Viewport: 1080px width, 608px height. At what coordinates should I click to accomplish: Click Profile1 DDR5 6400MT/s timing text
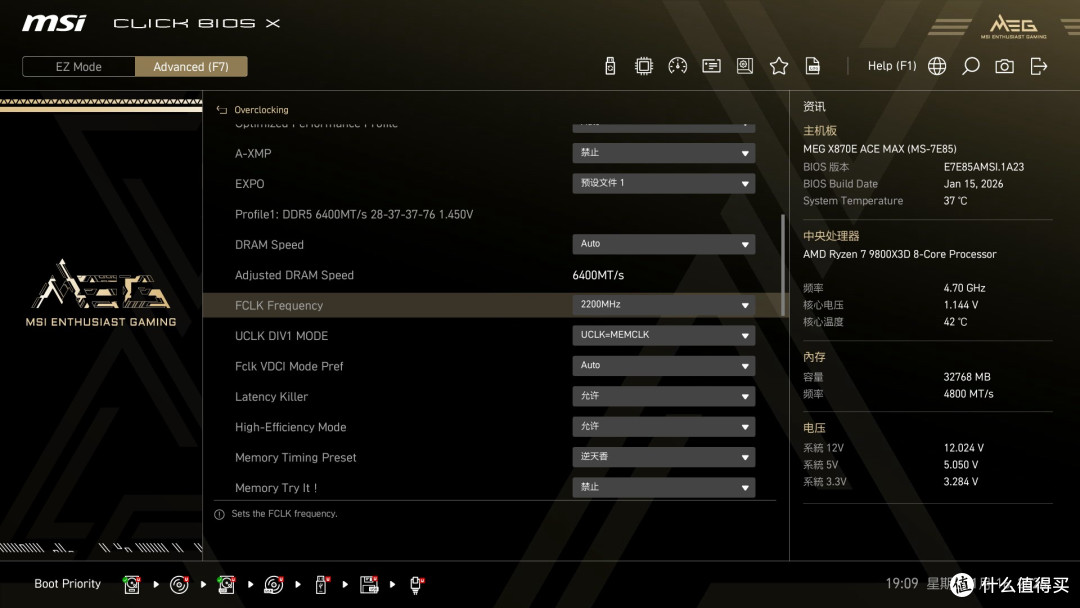354,214
